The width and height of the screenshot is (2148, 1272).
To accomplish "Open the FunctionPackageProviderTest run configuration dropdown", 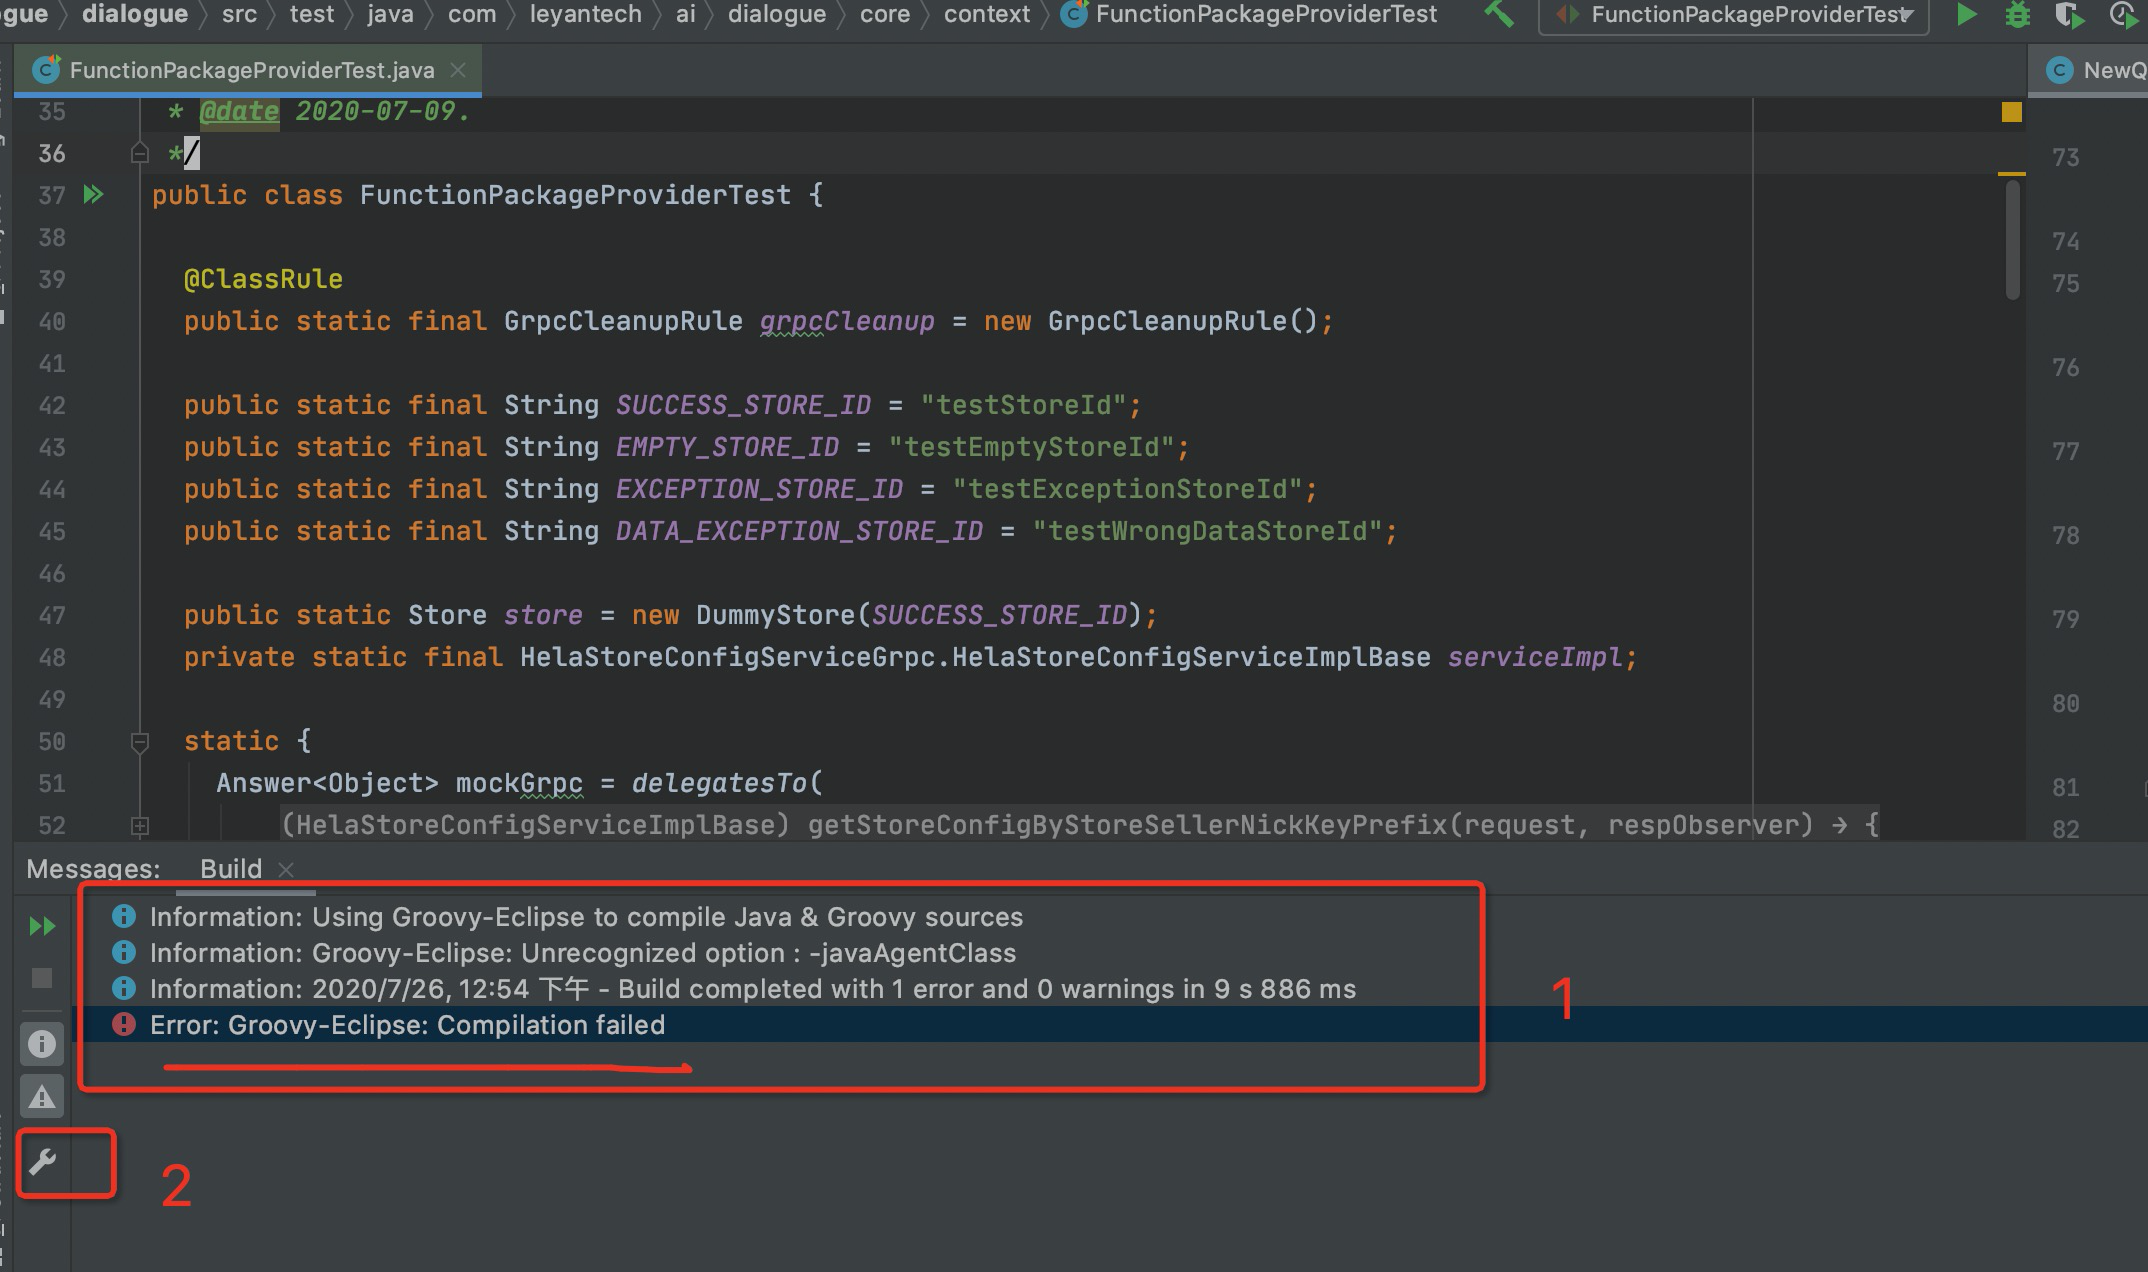I will [x=1735, y=15].
